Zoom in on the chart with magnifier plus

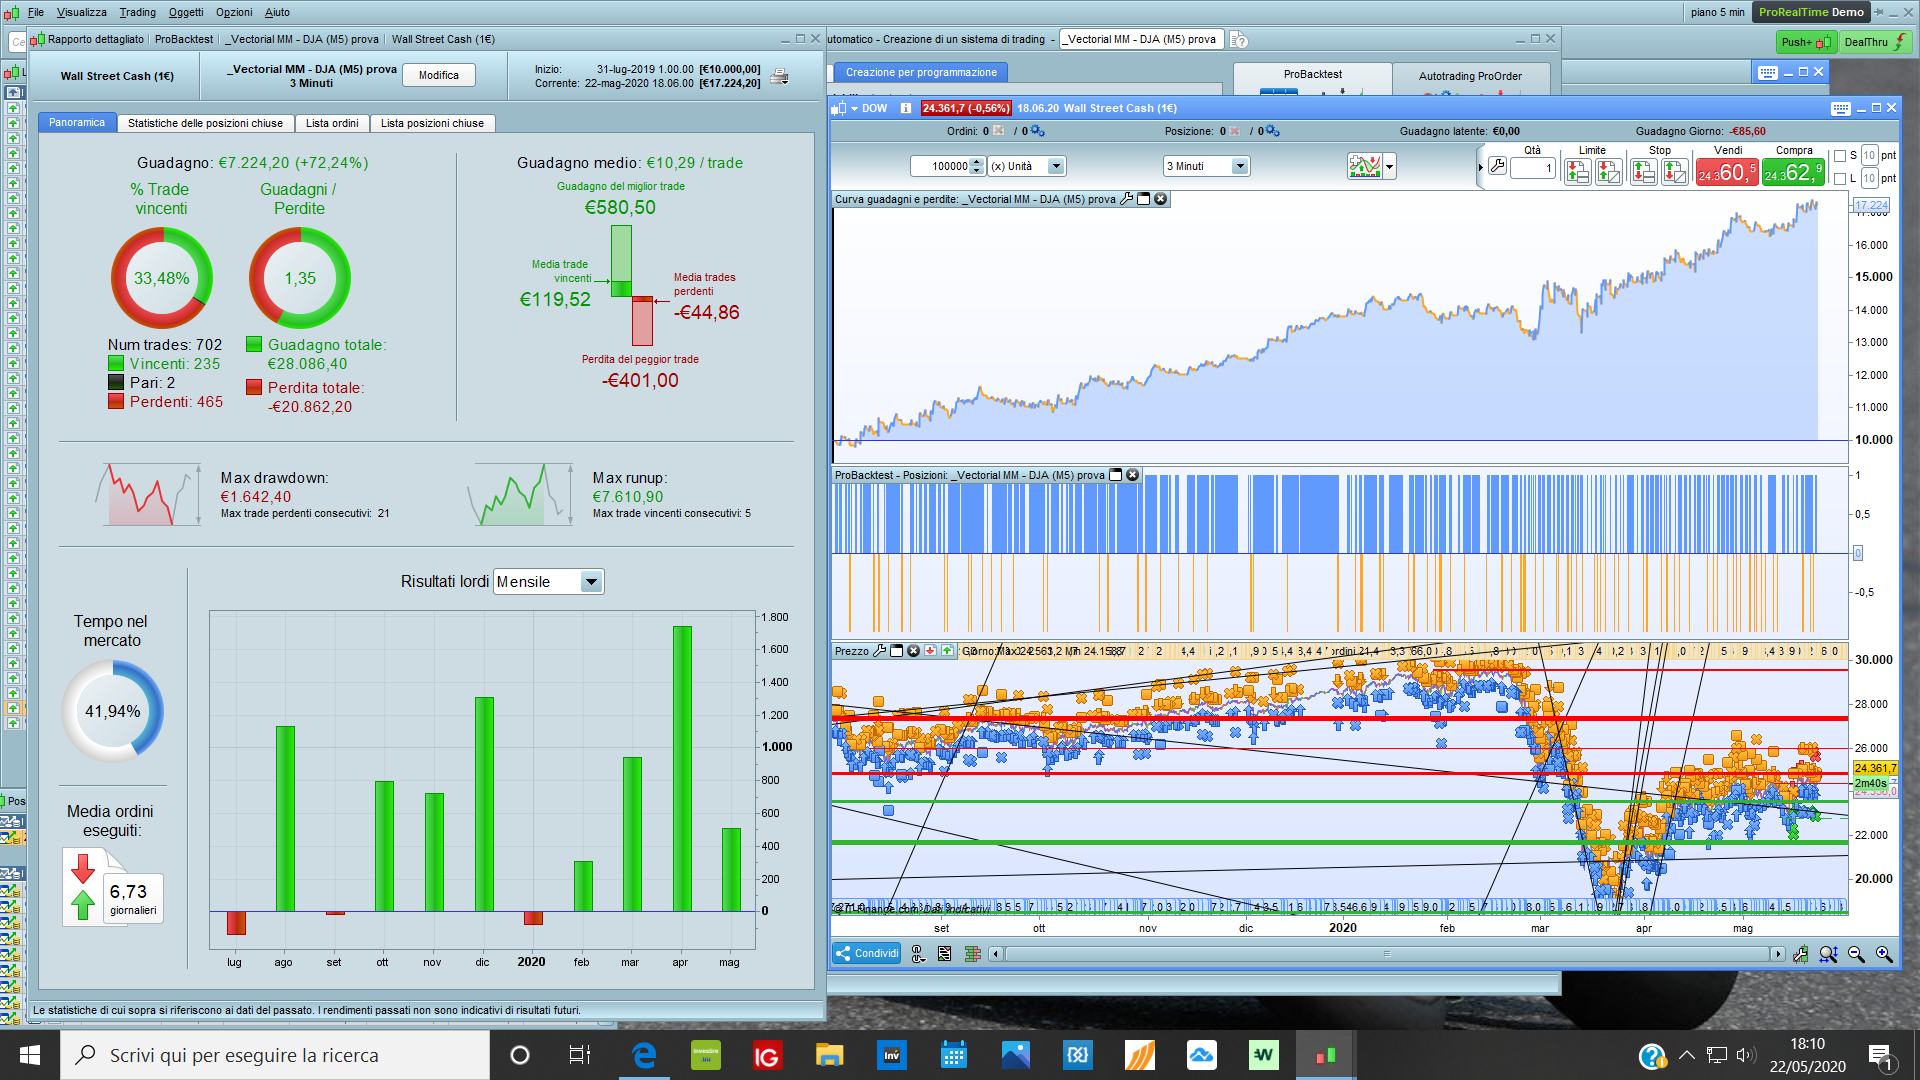pyautogui.click(x=1884, y=955)
